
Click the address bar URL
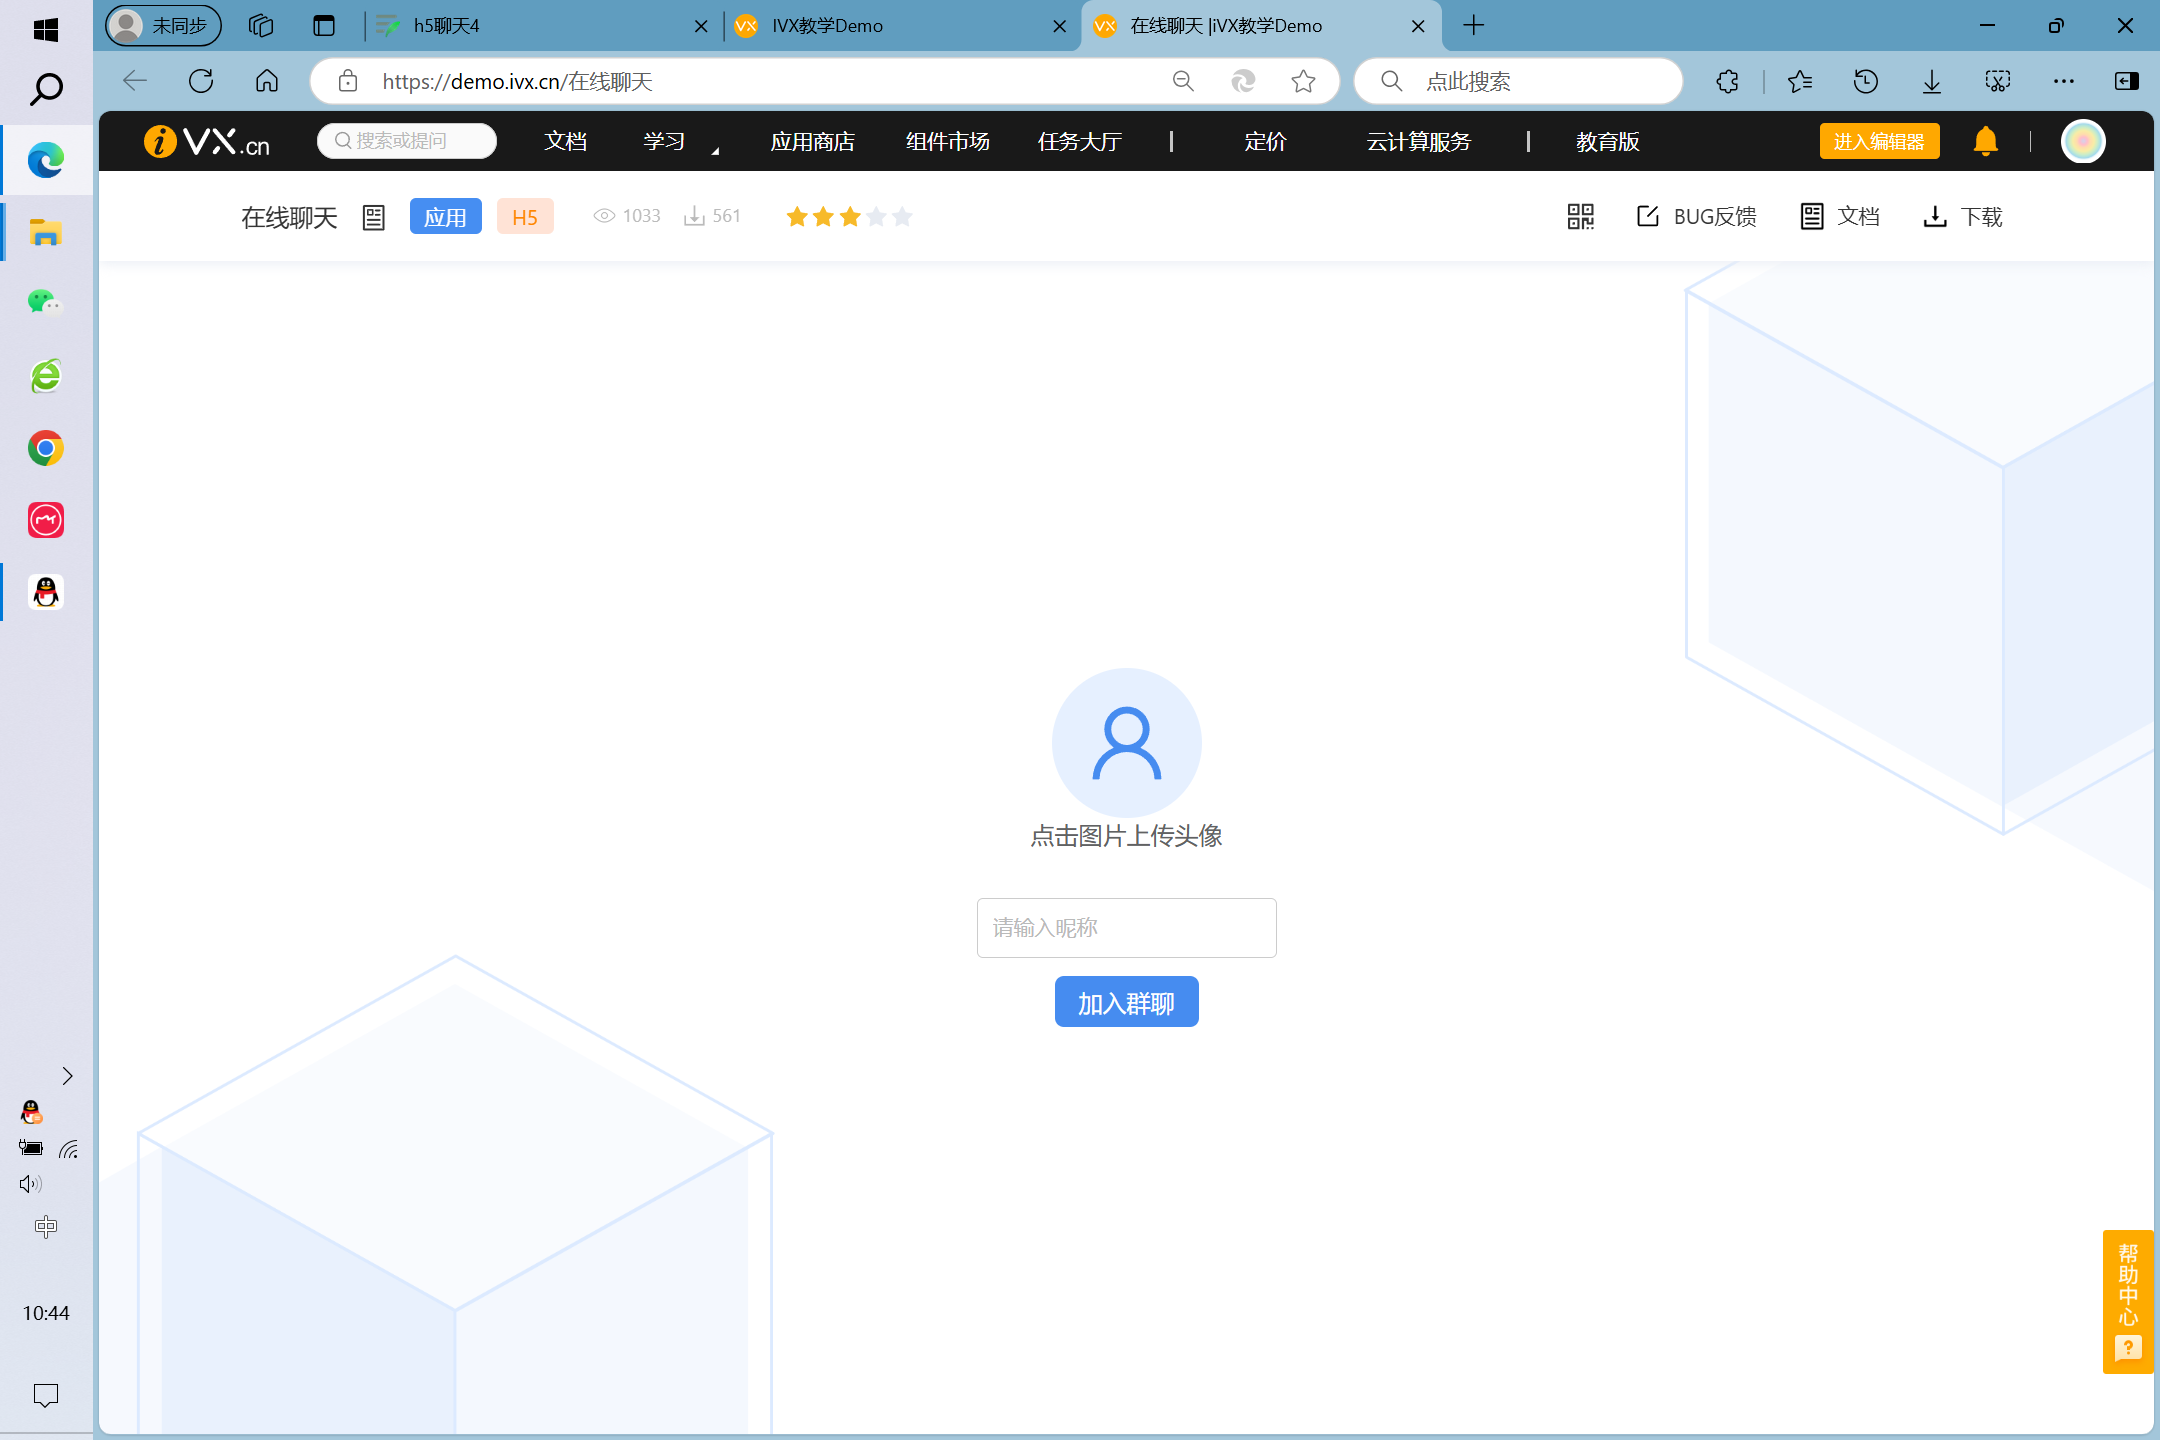[517, 81]
